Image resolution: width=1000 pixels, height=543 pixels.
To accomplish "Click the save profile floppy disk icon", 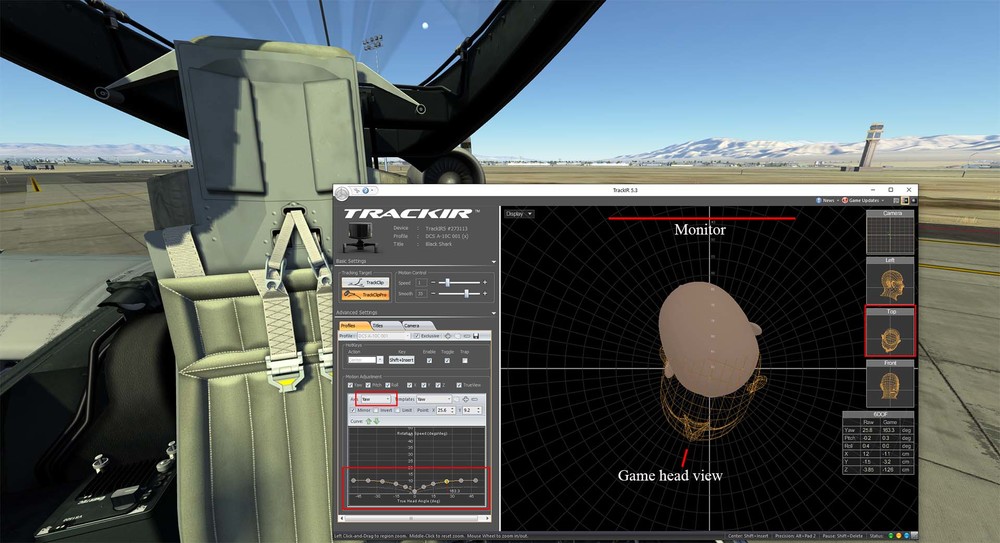I will (x=476, y=336).
